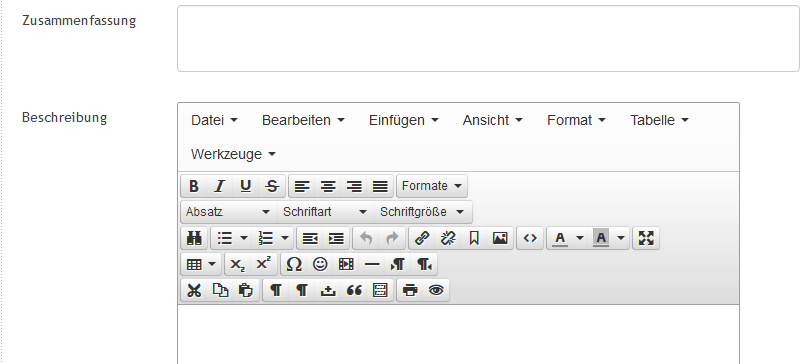Align text right

[354, 186]
